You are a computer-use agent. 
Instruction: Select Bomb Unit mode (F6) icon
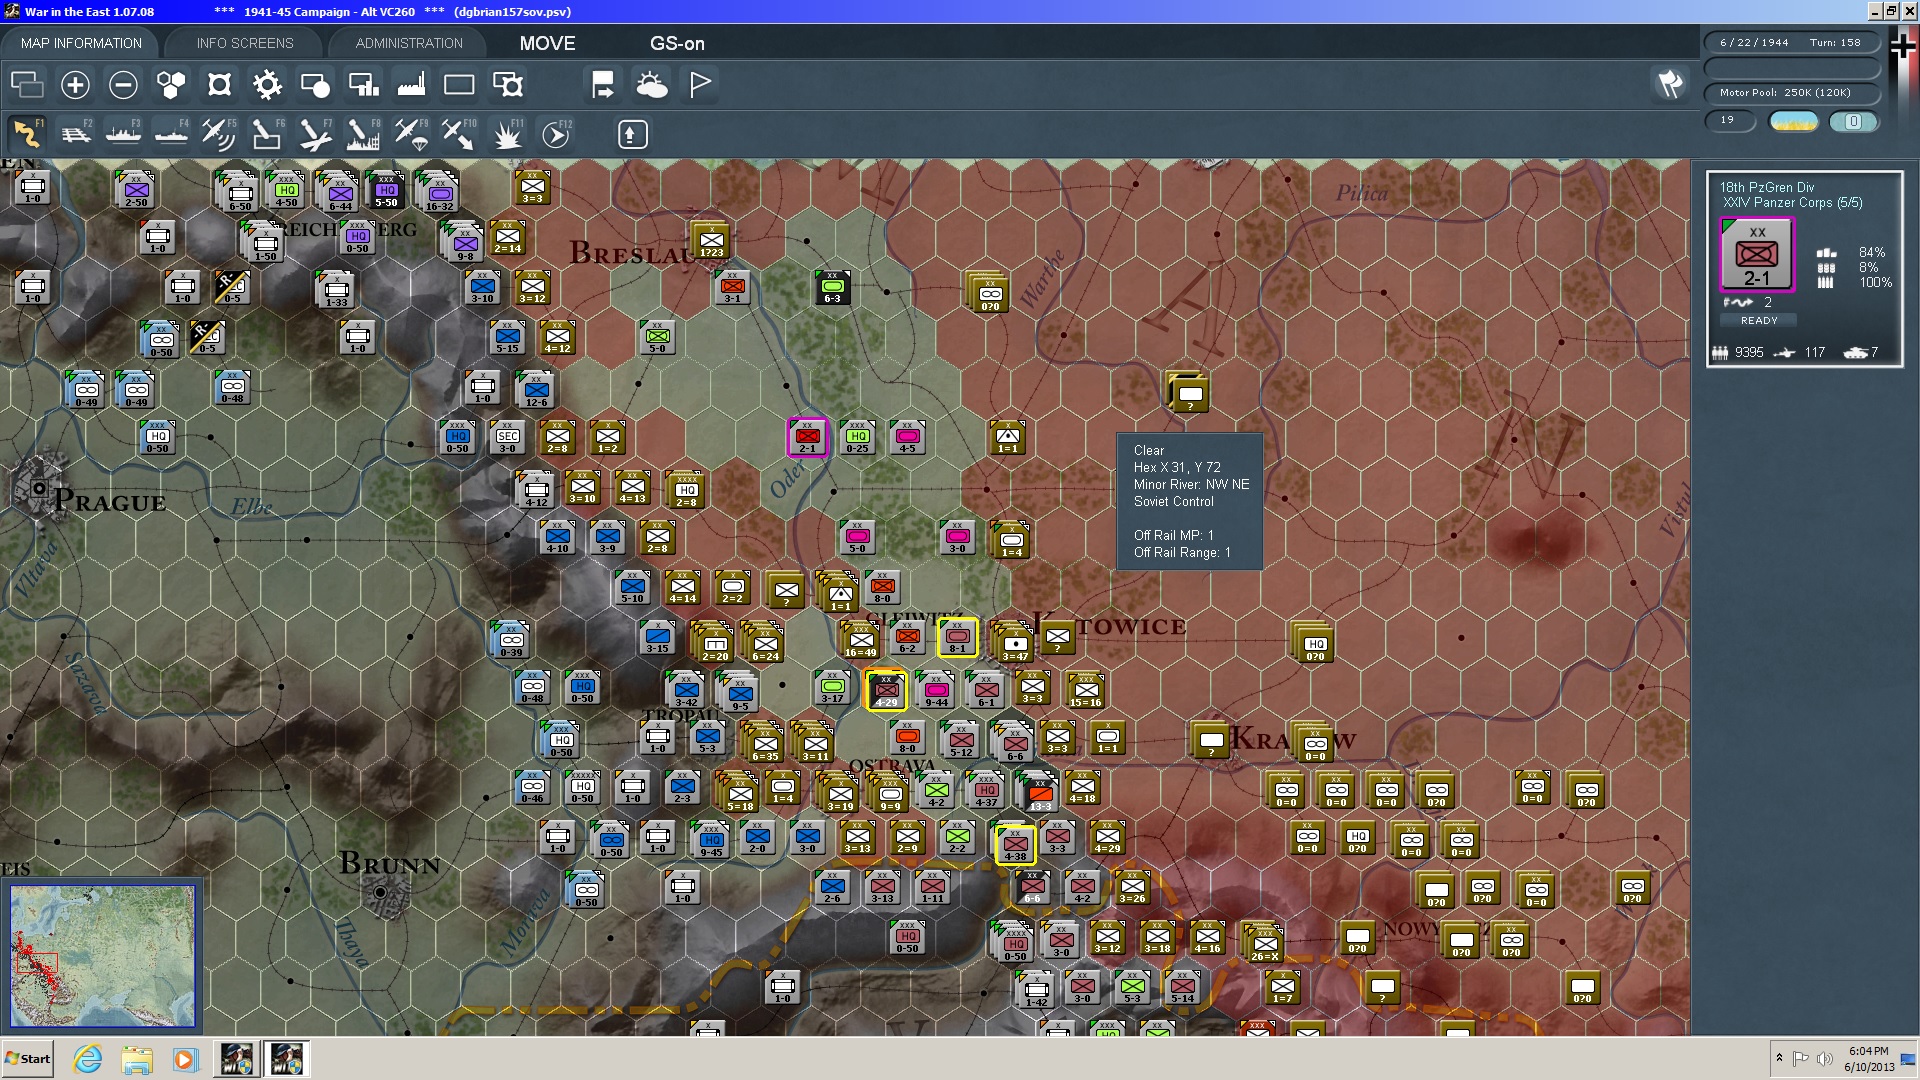point(267,134)
